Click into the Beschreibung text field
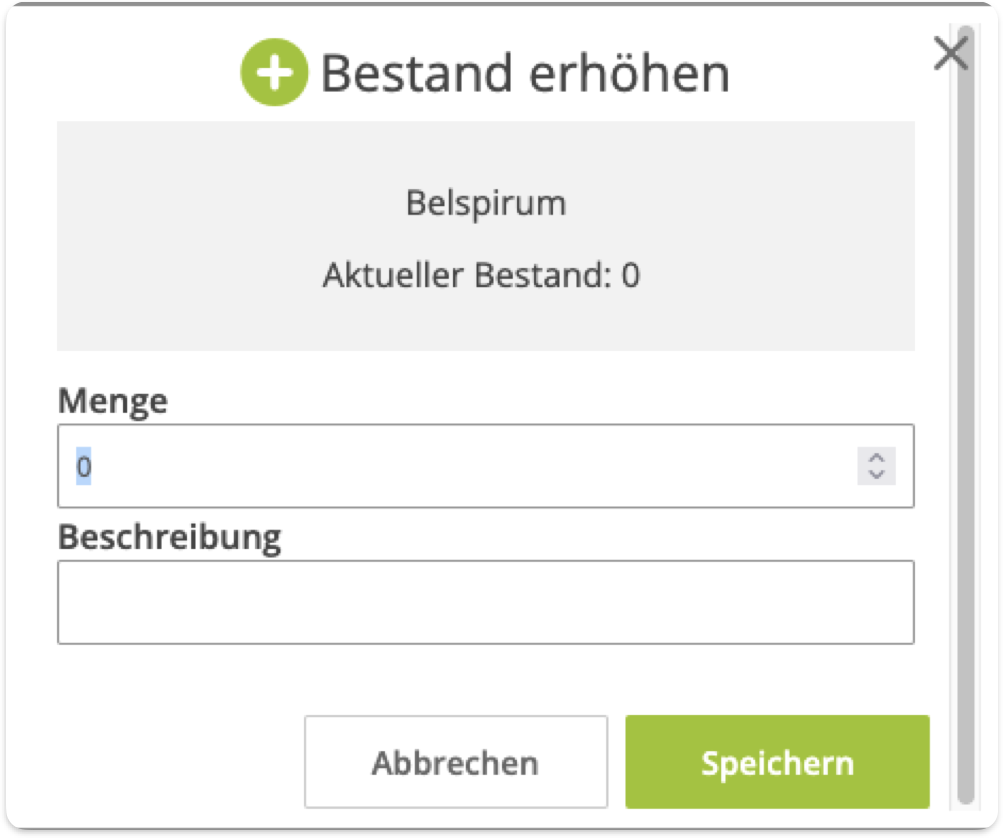1004x840 pixels. (x=485, y=602)
